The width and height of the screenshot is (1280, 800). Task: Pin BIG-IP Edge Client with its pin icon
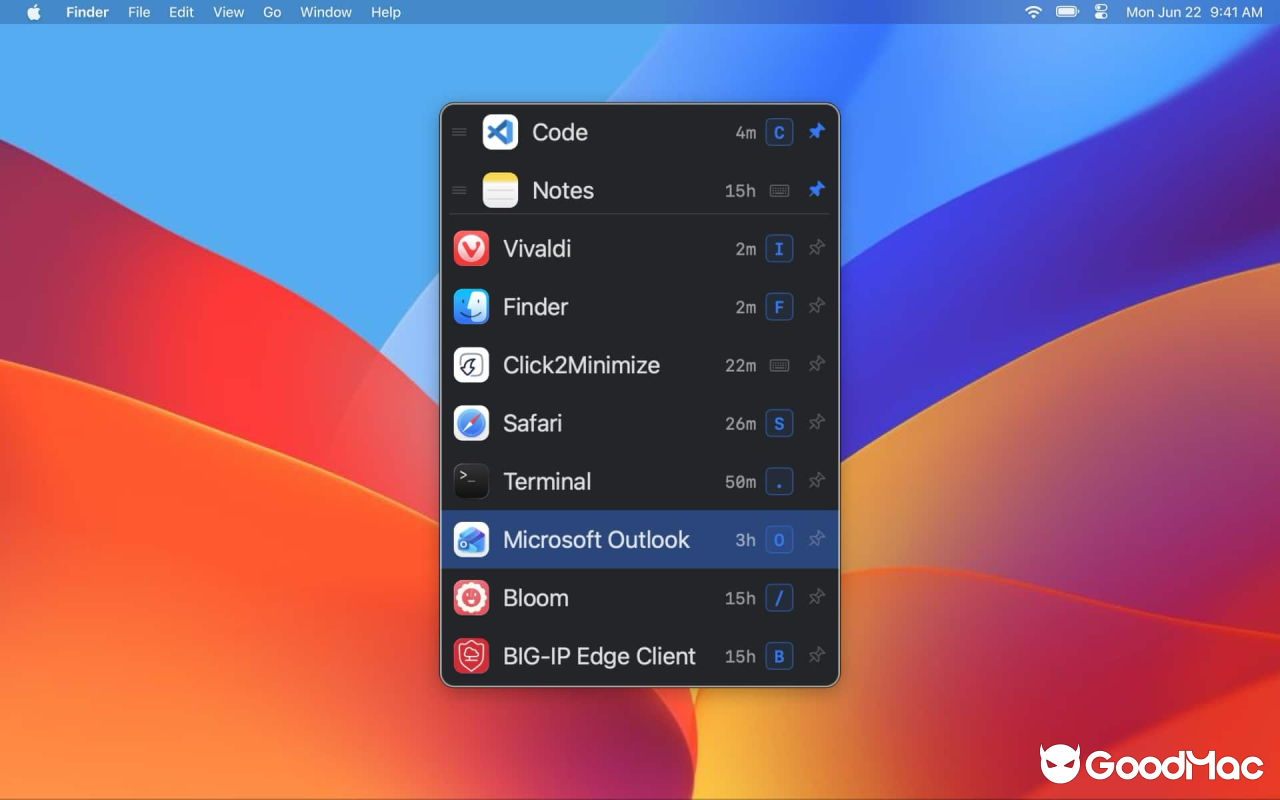(x=817, y=655)
